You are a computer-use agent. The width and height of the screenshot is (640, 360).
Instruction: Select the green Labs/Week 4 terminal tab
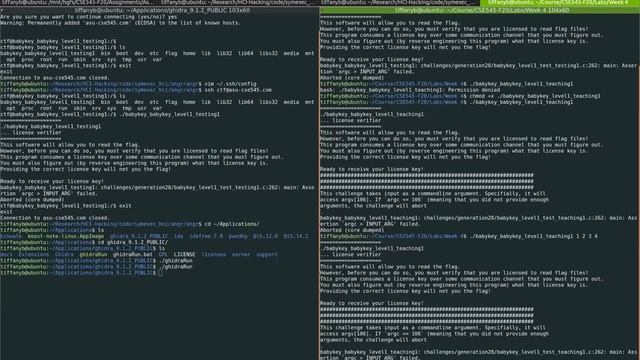[560, 2]
